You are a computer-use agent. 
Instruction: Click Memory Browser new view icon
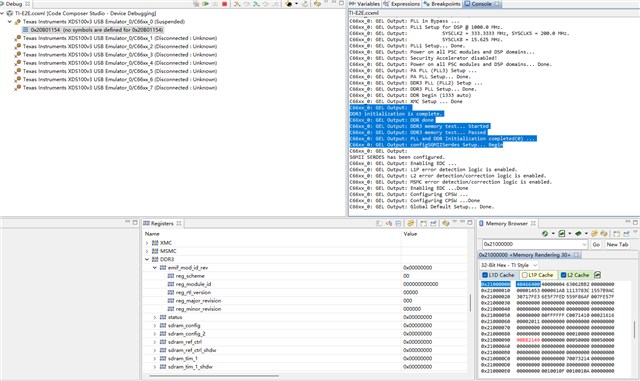pyautogui.click(x=616, y=234)
